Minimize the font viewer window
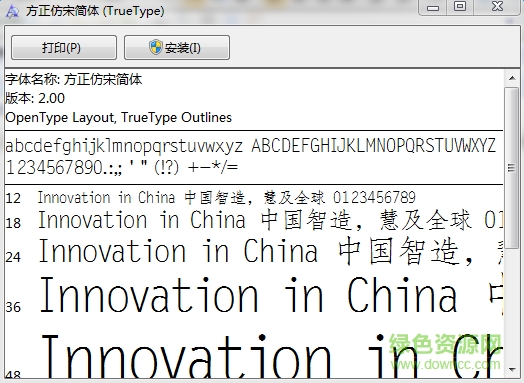 pos(433,7)
